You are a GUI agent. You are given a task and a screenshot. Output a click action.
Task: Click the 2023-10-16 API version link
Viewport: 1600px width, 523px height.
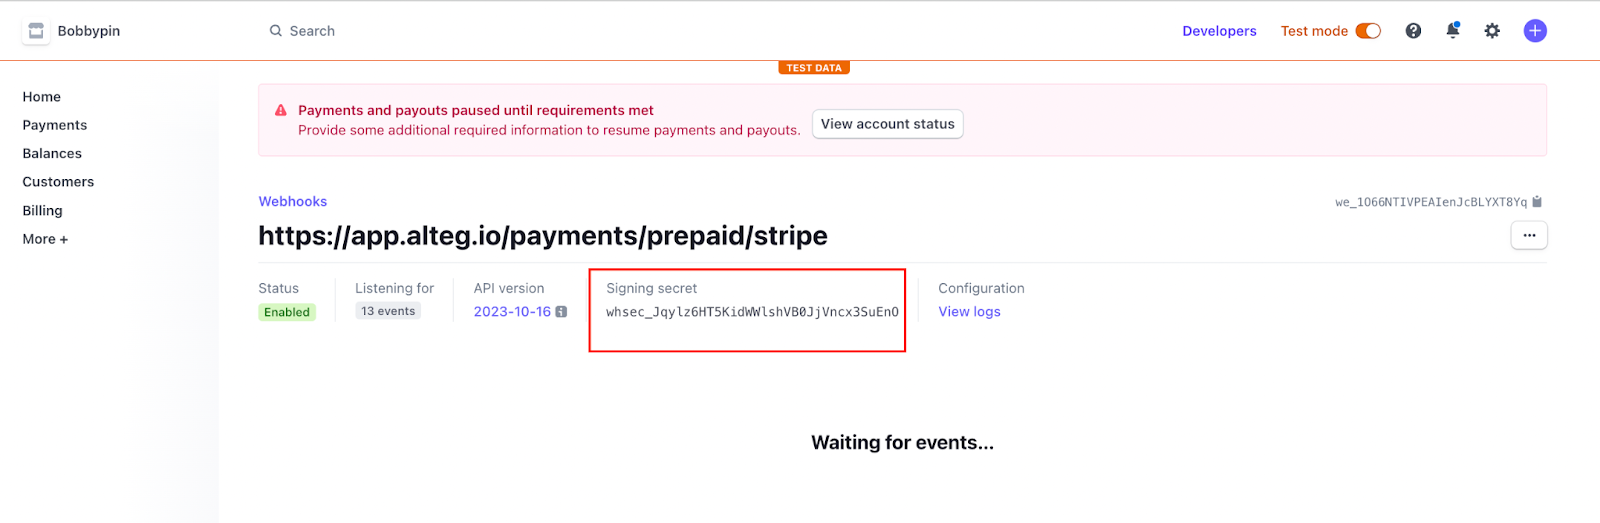(512, 312)
